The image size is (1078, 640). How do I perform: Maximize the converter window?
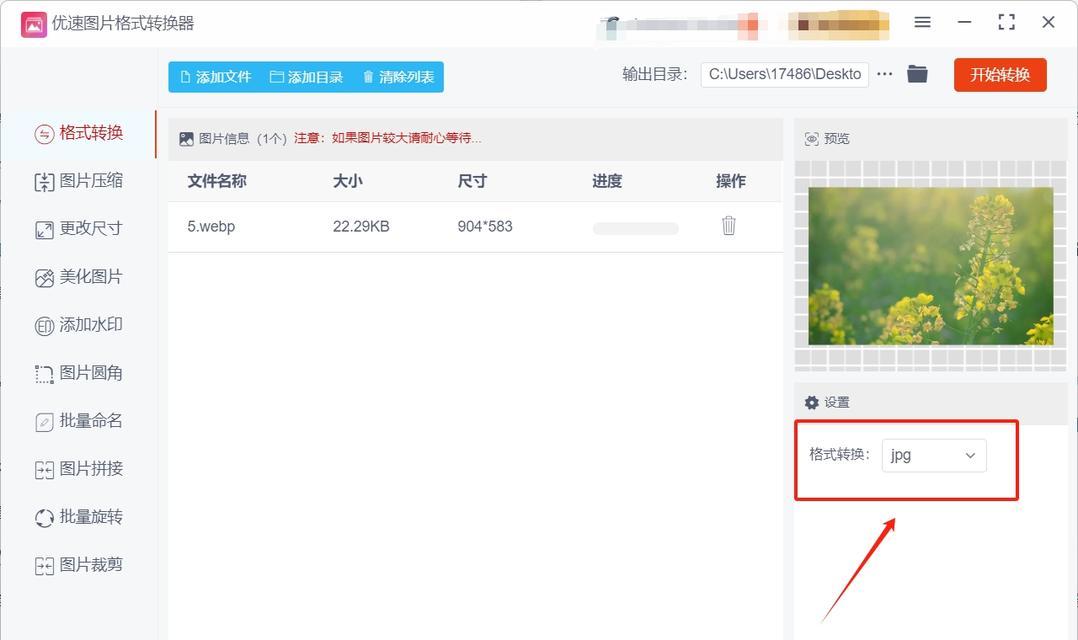pos(1006,23)
